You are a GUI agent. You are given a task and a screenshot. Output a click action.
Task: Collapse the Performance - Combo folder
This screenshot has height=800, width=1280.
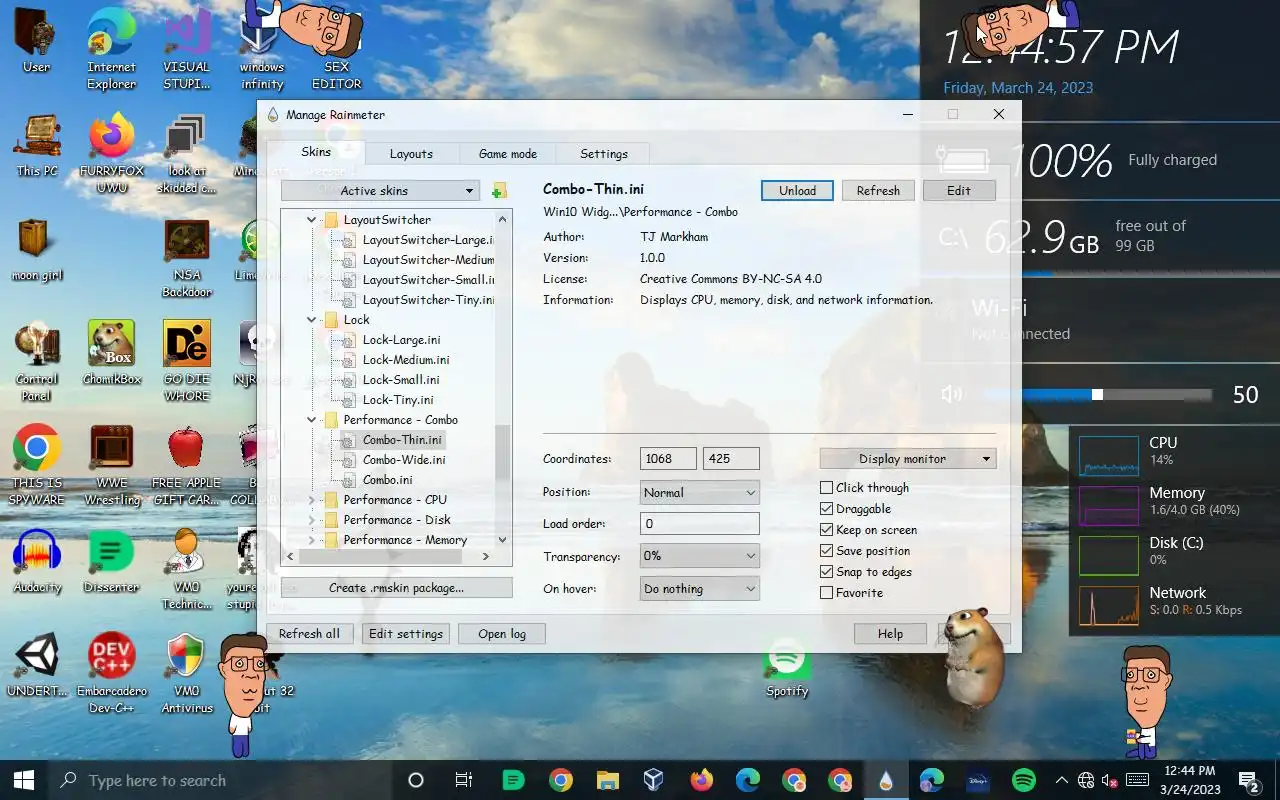click(x=311, y=420)
